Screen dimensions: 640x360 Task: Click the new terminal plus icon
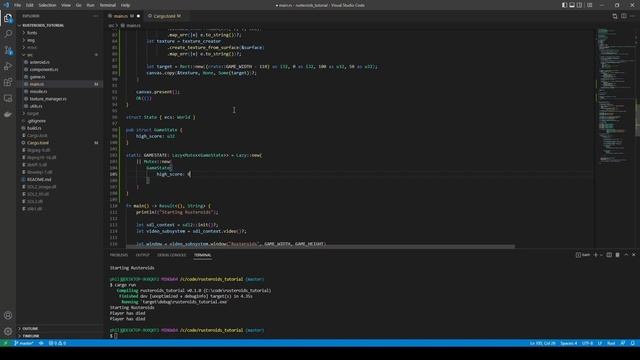(596, 255)
